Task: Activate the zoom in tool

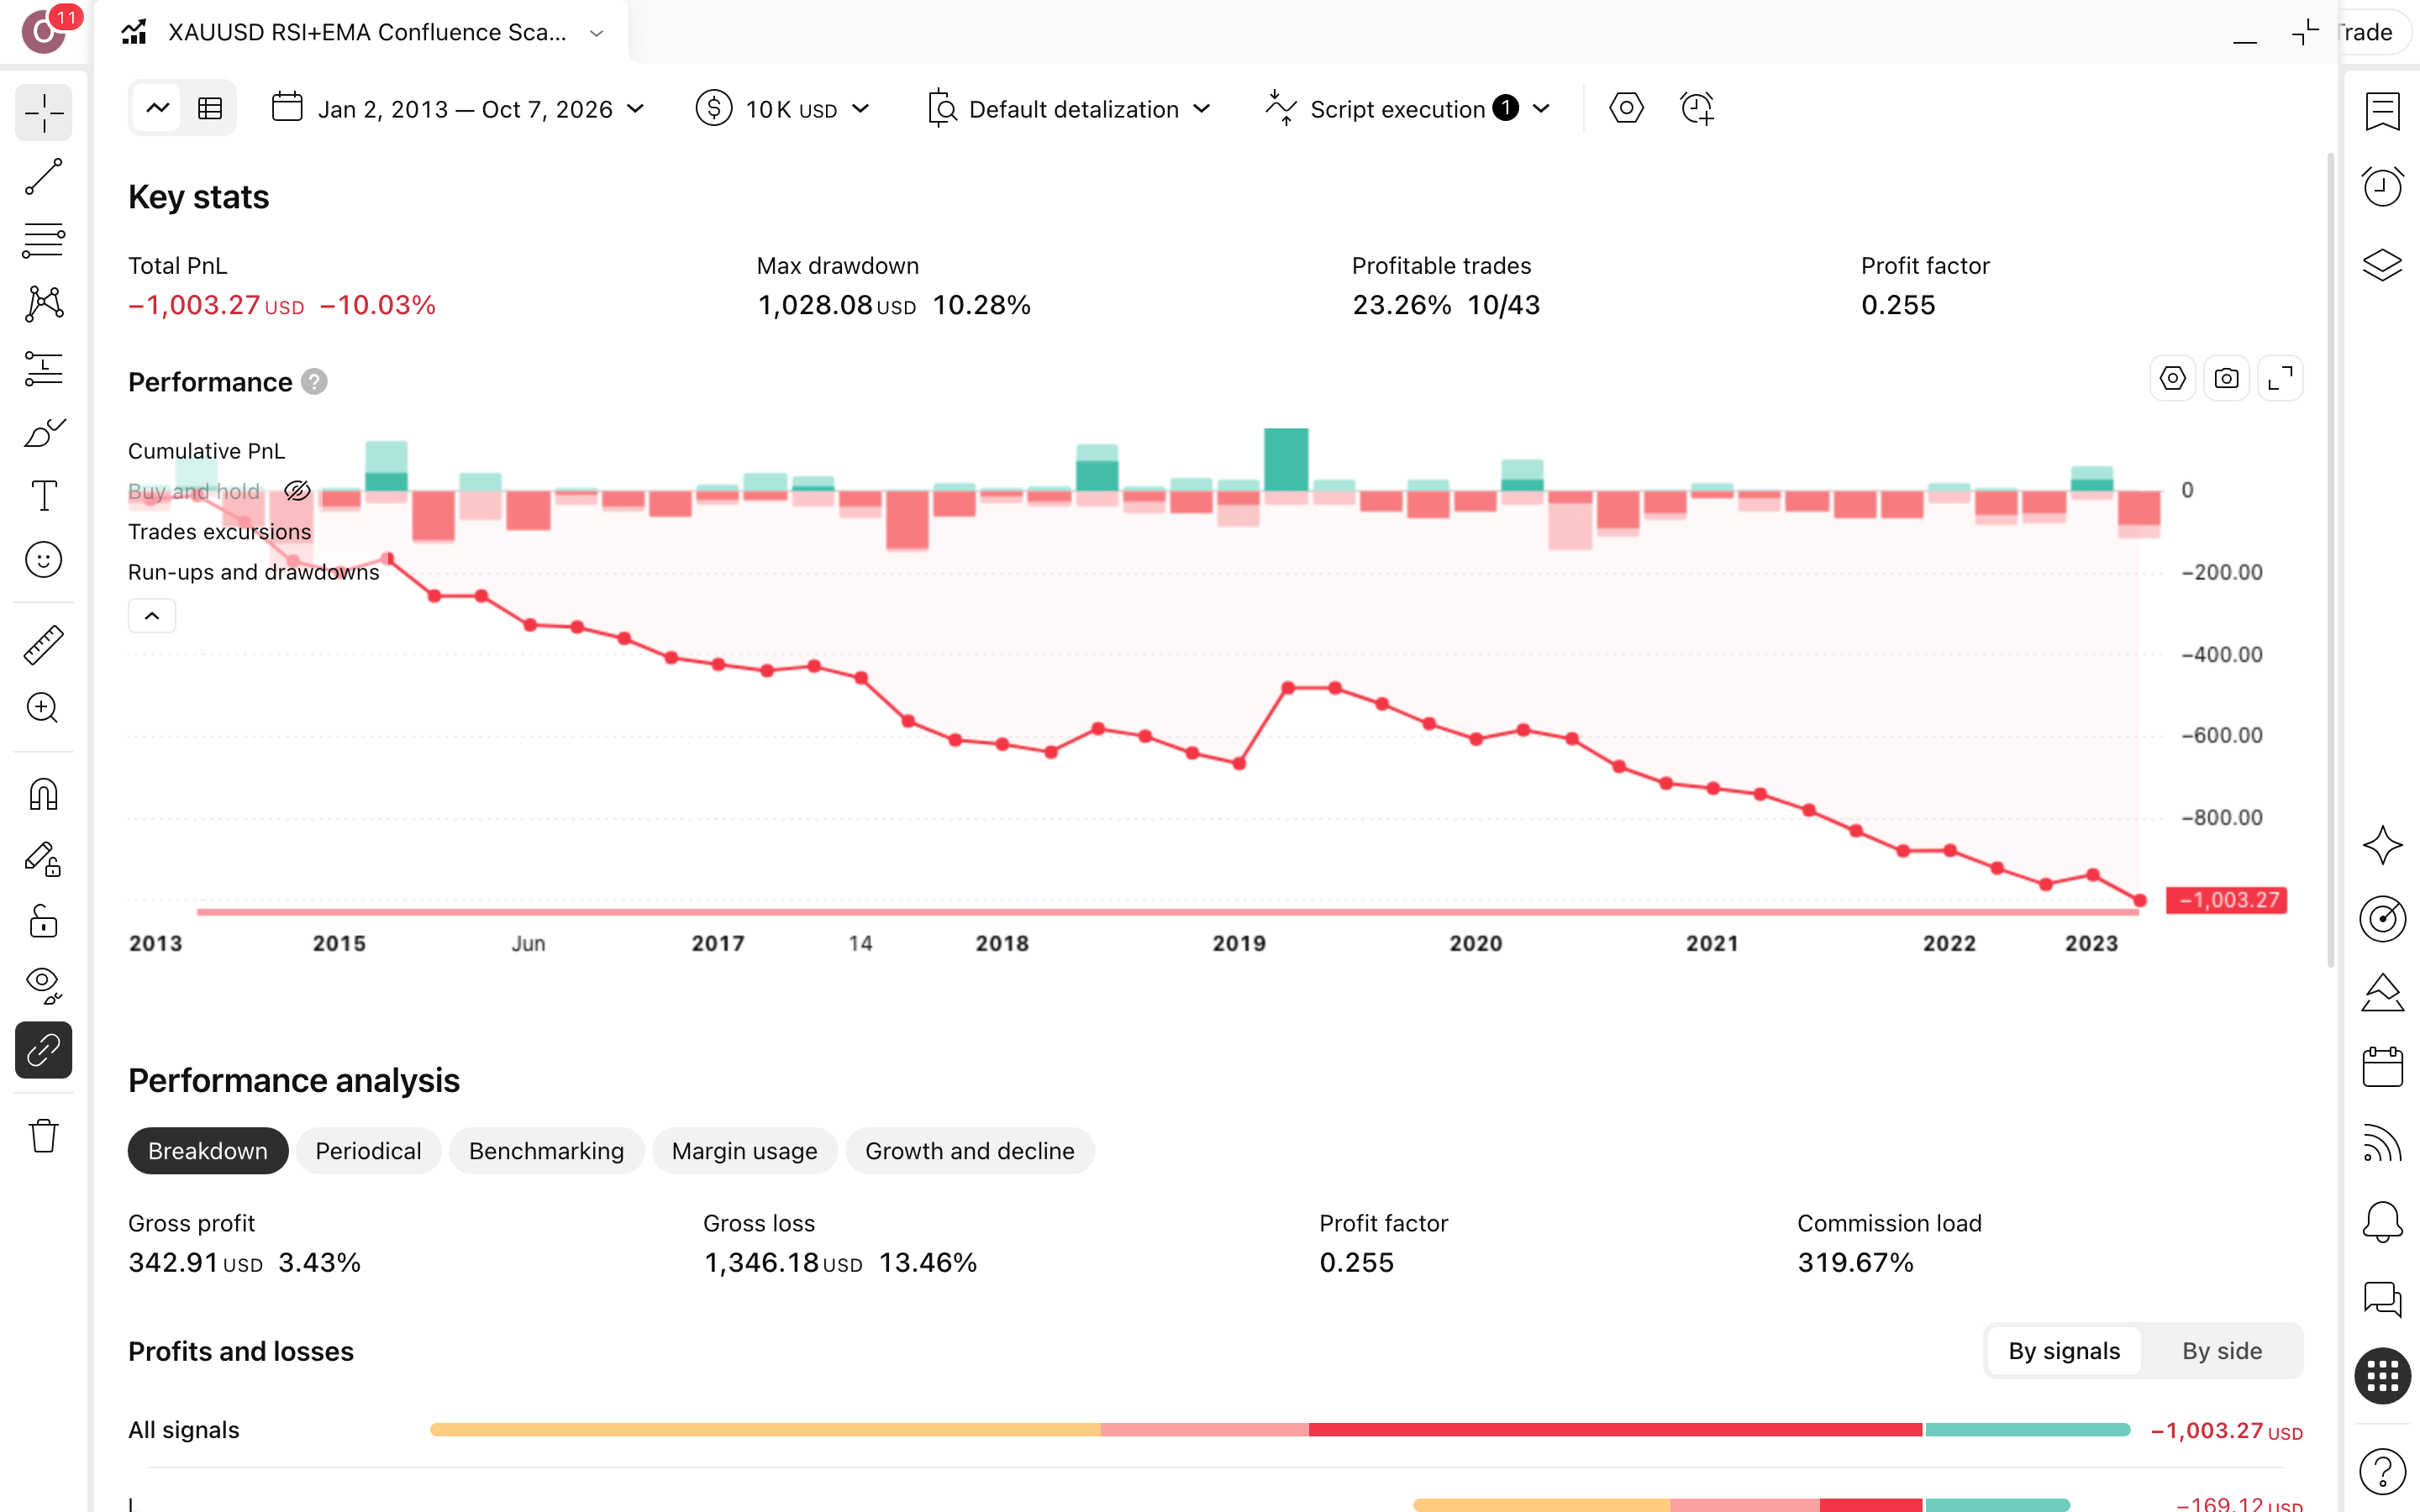Action: (43, 708)
